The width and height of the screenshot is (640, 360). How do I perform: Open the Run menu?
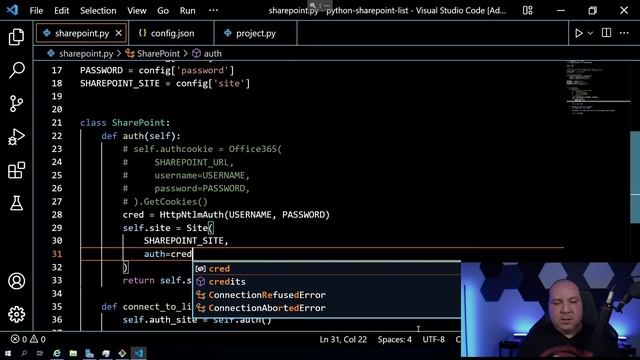(x=187, y=11)
